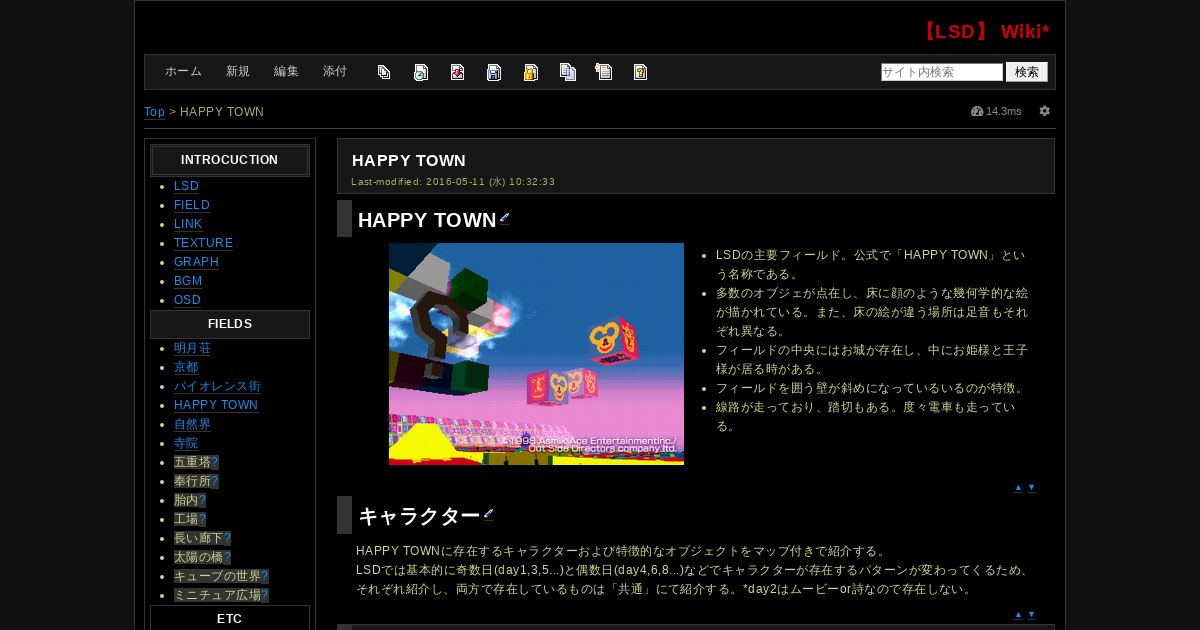Open the FIELD sidebar link
The height and width of the screenshot is (630, 1200).
192,205
